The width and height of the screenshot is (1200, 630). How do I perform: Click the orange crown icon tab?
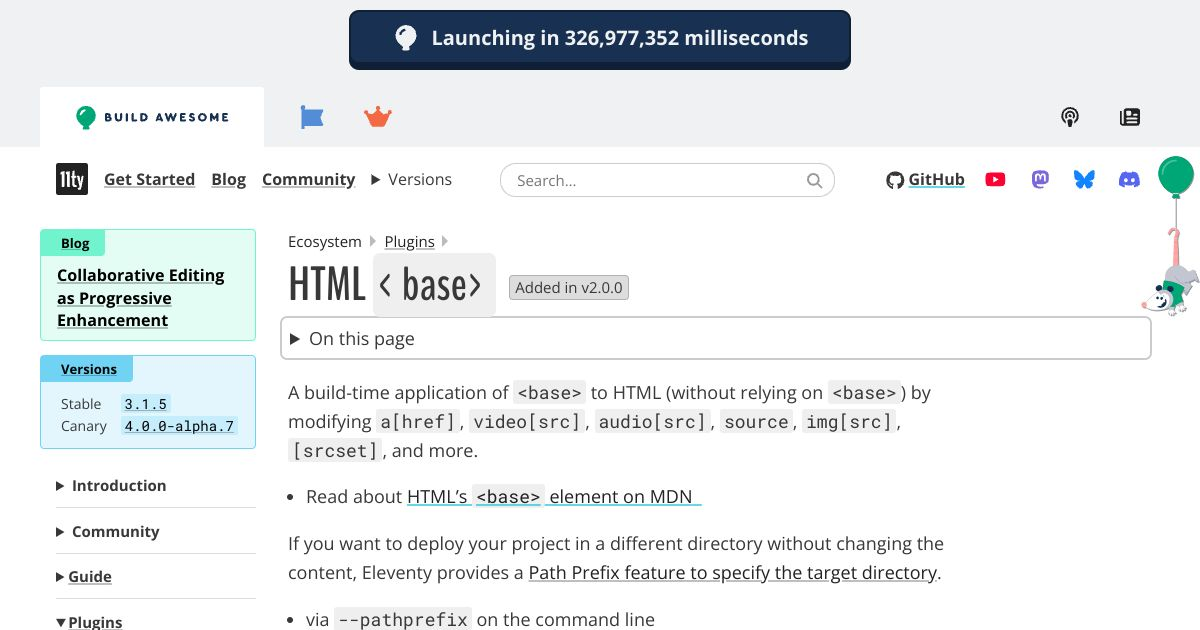(x=377, y=117)
